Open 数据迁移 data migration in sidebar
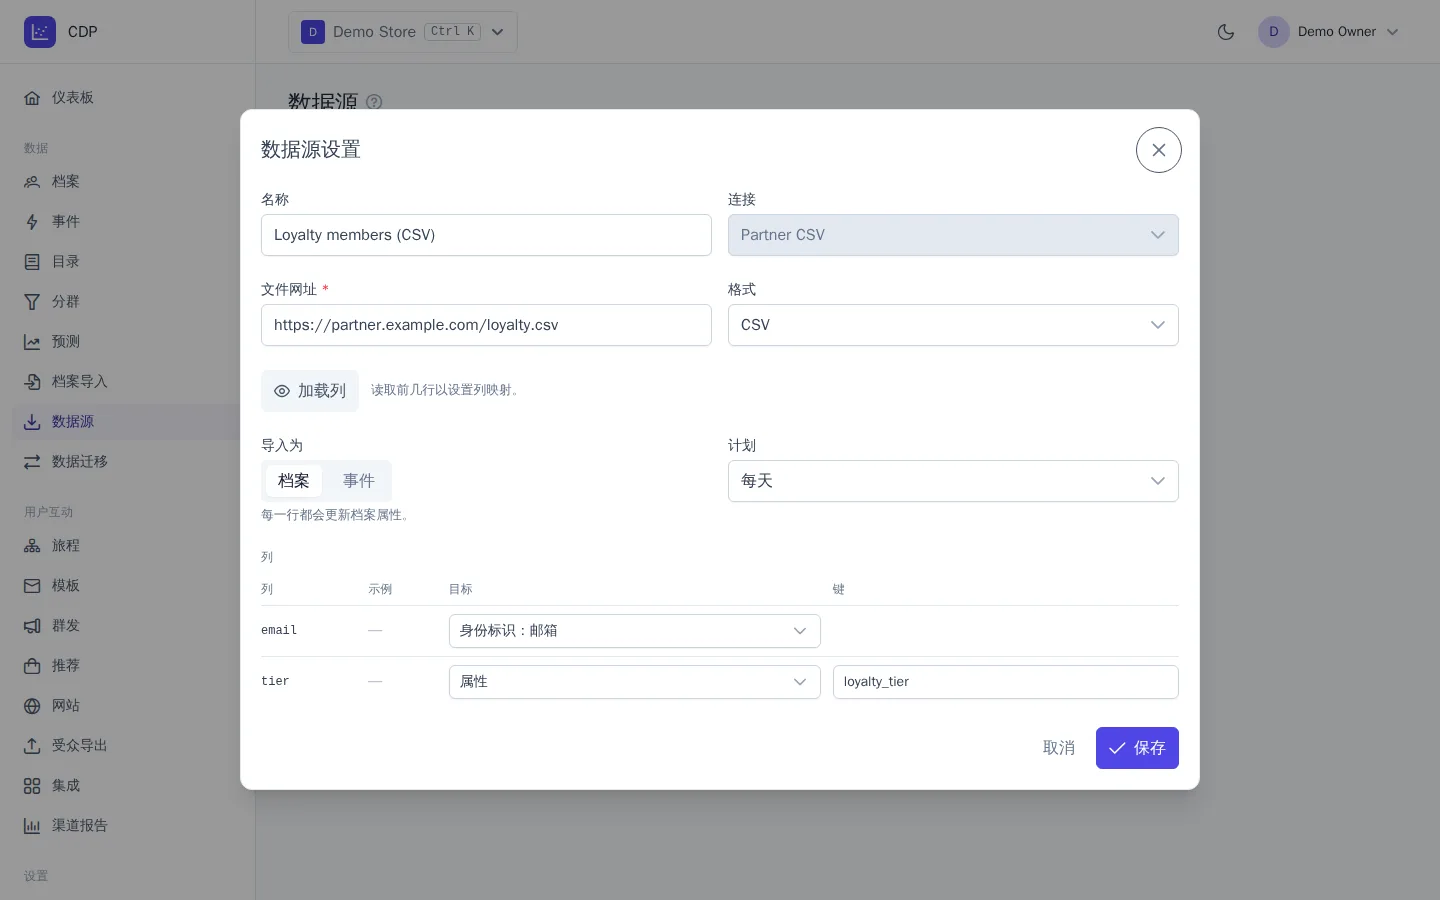Image resolution: width=1440 pixels, height=900 pixels. (127, 462)
